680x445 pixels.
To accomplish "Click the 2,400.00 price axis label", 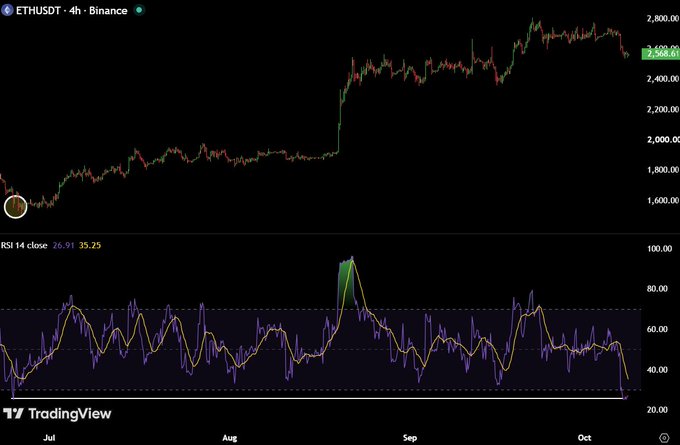I will 662,79.
